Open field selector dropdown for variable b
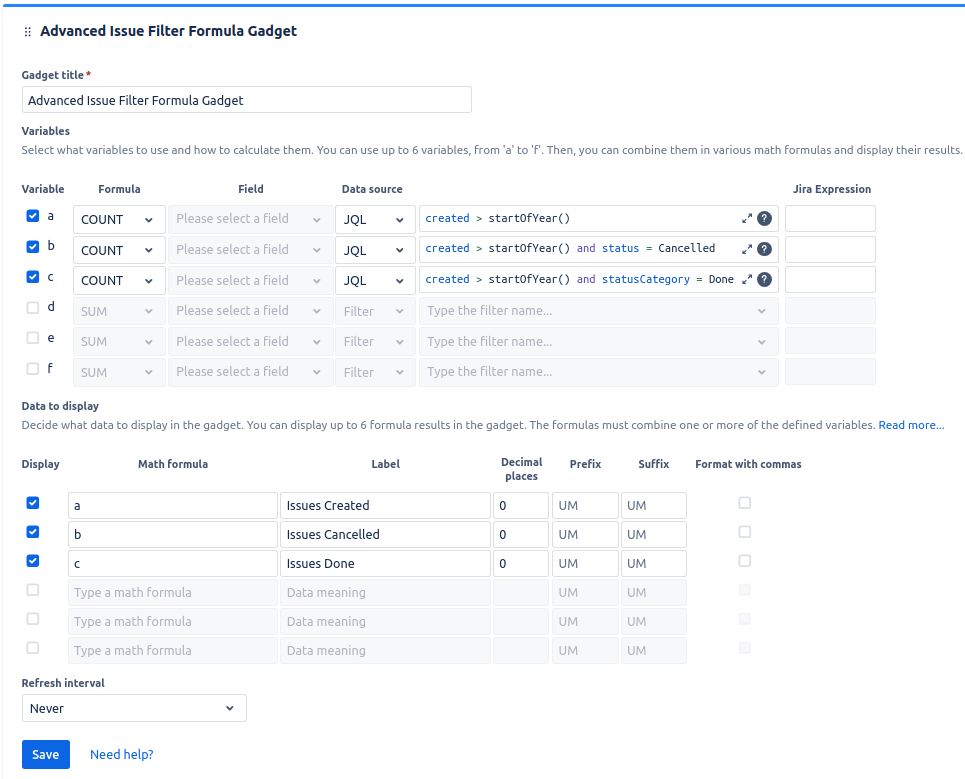965x779 pixels. click(250, 250)
